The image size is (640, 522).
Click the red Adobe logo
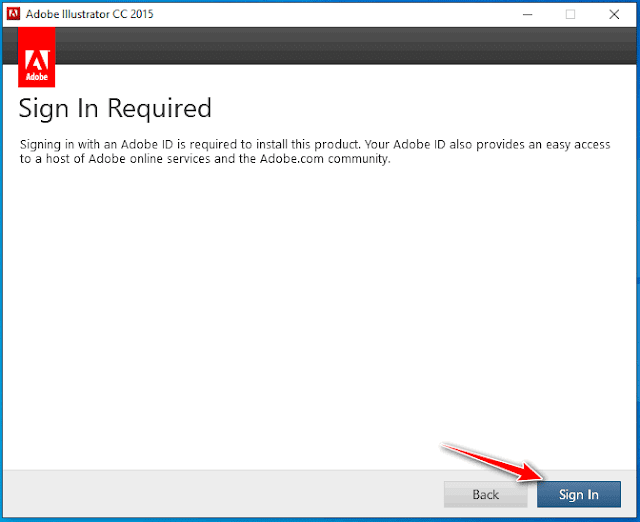37,57
